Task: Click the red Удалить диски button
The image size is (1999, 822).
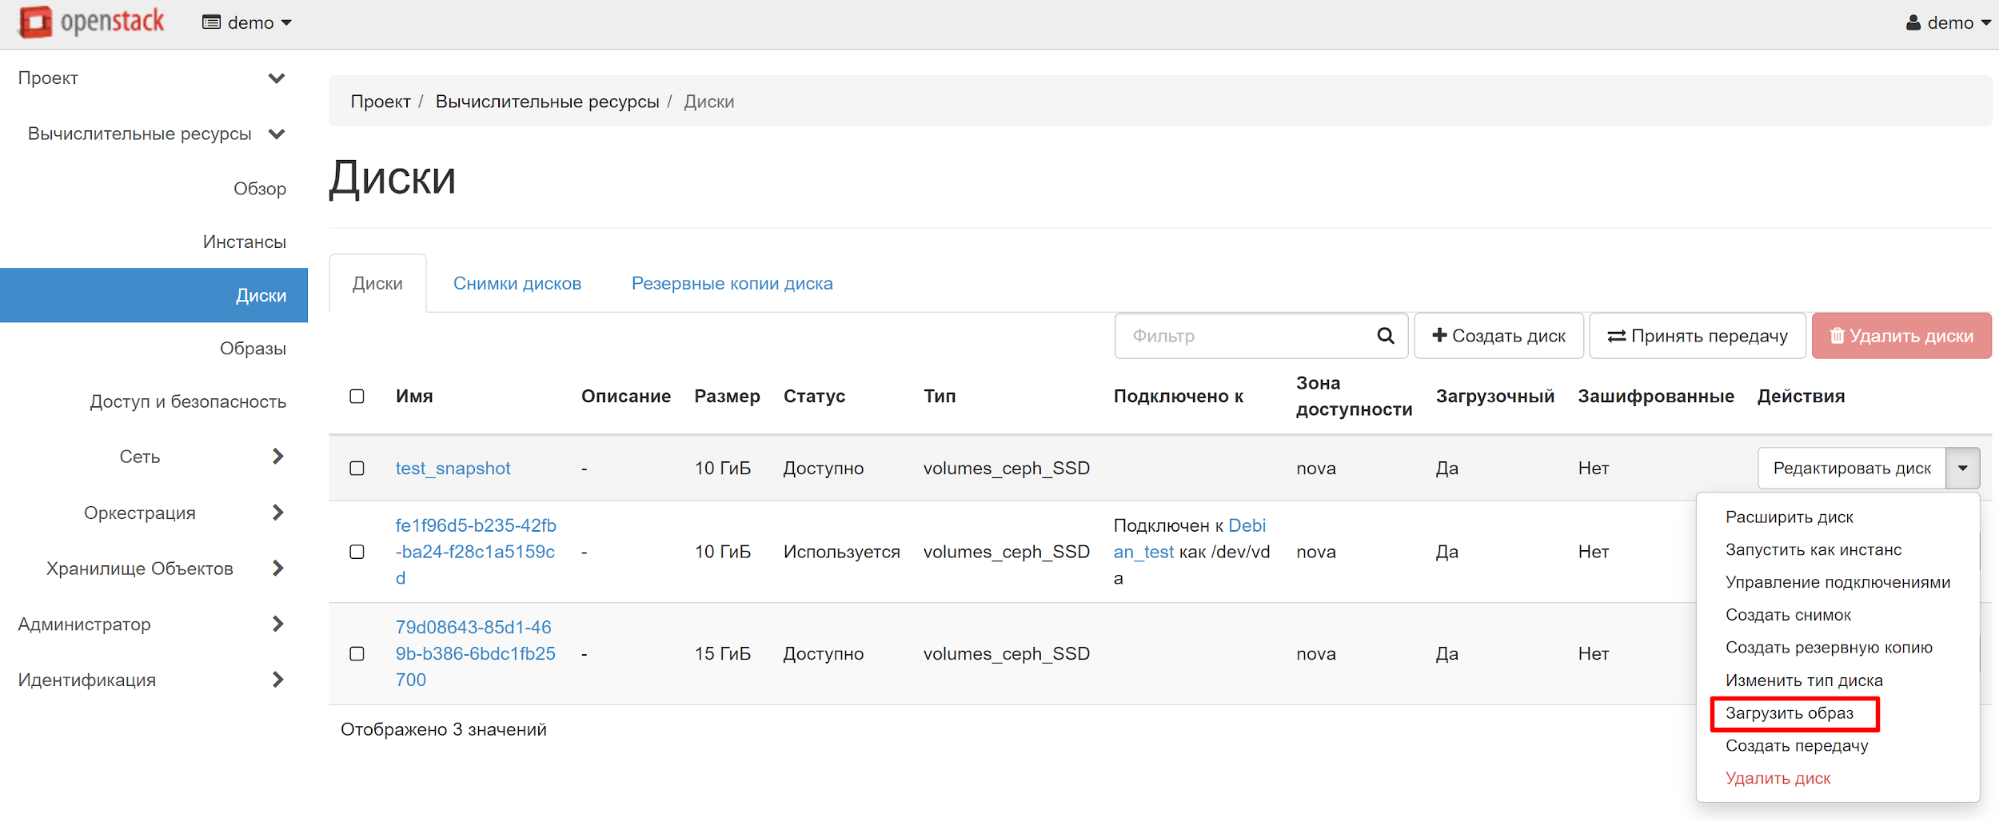Action: tap(1901, 336)
